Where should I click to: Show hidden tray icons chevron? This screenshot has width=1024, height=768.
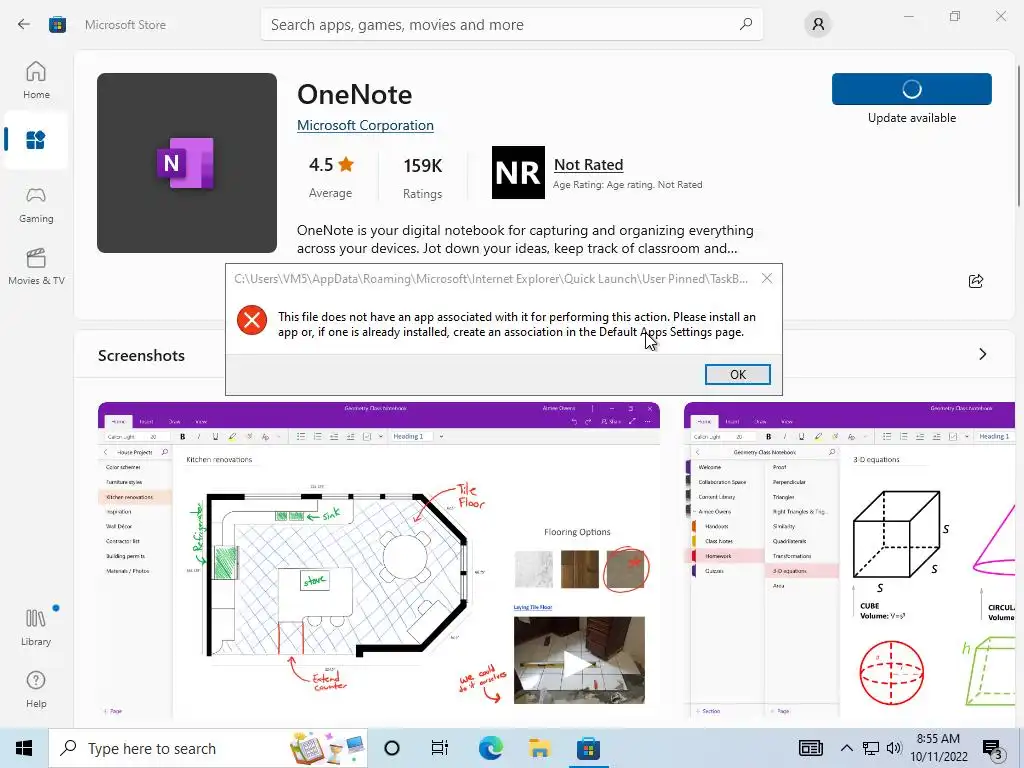click(x=846, y=748)
